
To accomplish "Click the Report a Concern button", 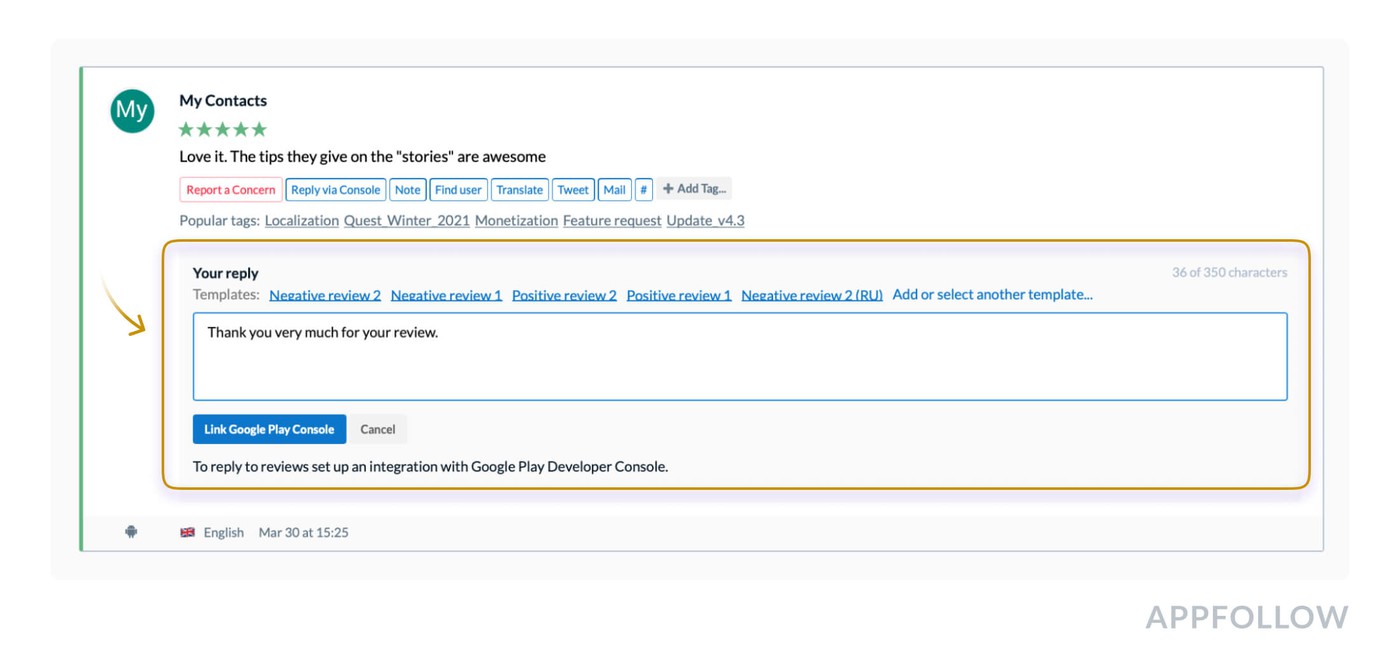I will [231, 189].
